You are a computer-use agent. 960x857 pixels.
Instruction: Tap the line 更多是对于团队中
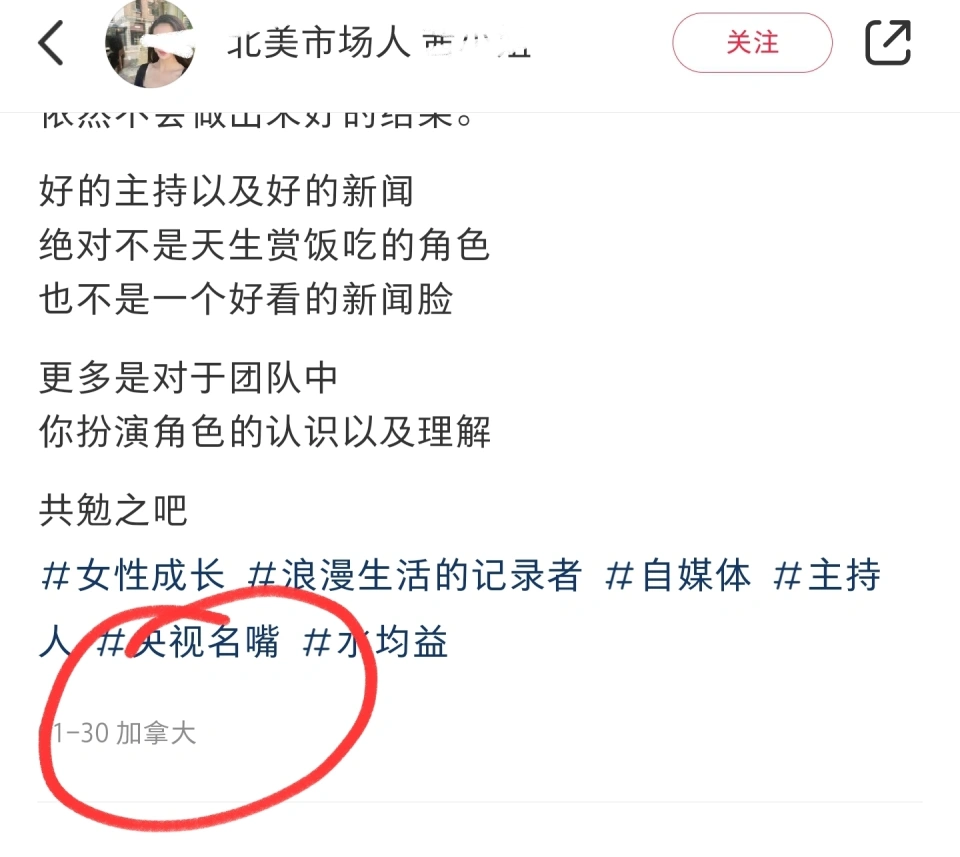click(189, 377)
